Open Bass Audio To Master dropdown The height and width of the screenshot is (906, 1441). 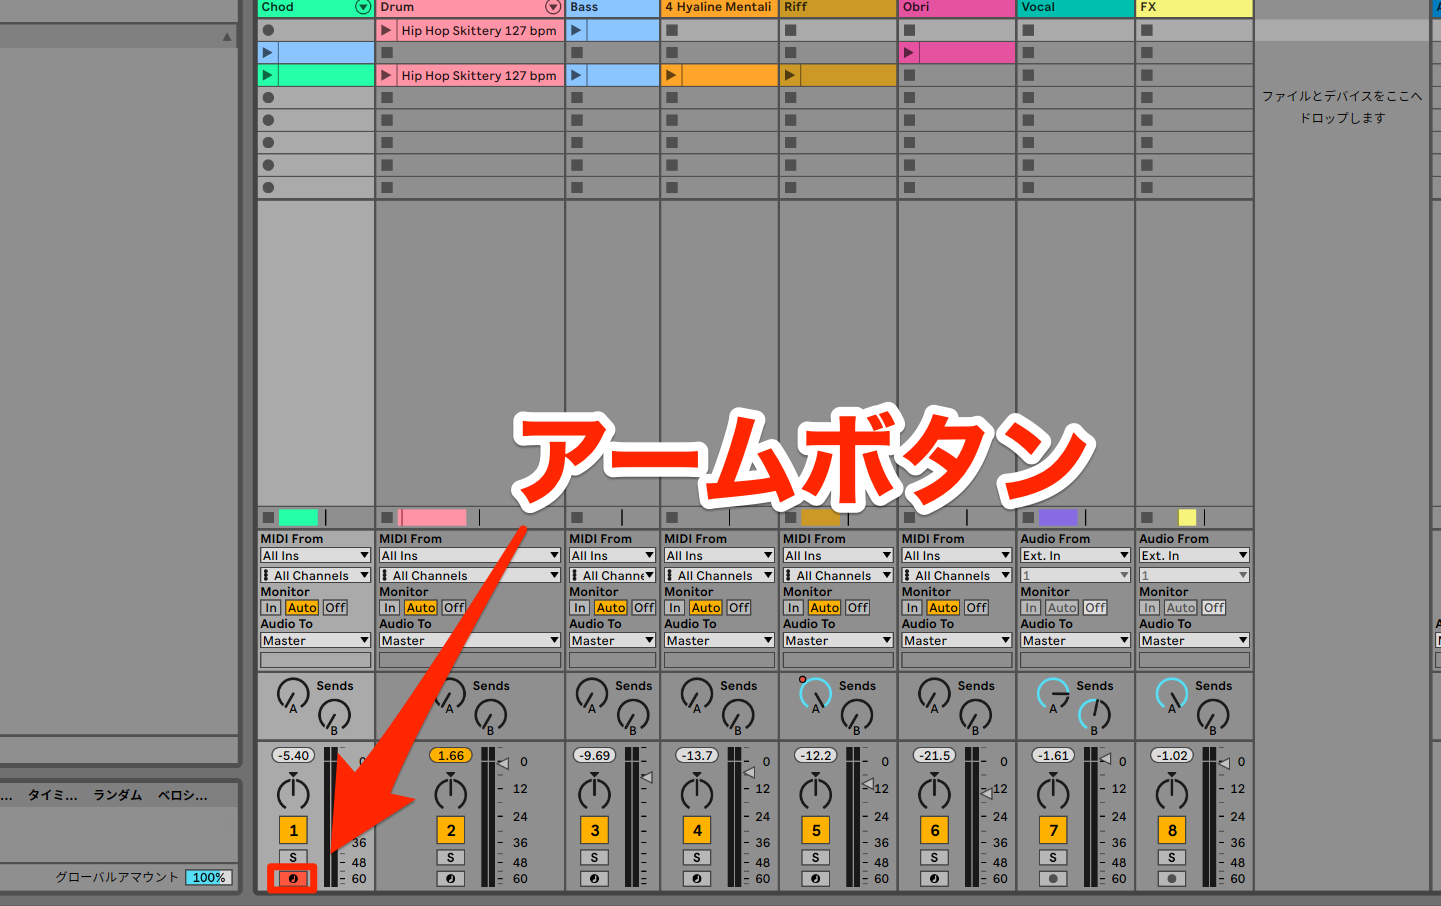612,641
